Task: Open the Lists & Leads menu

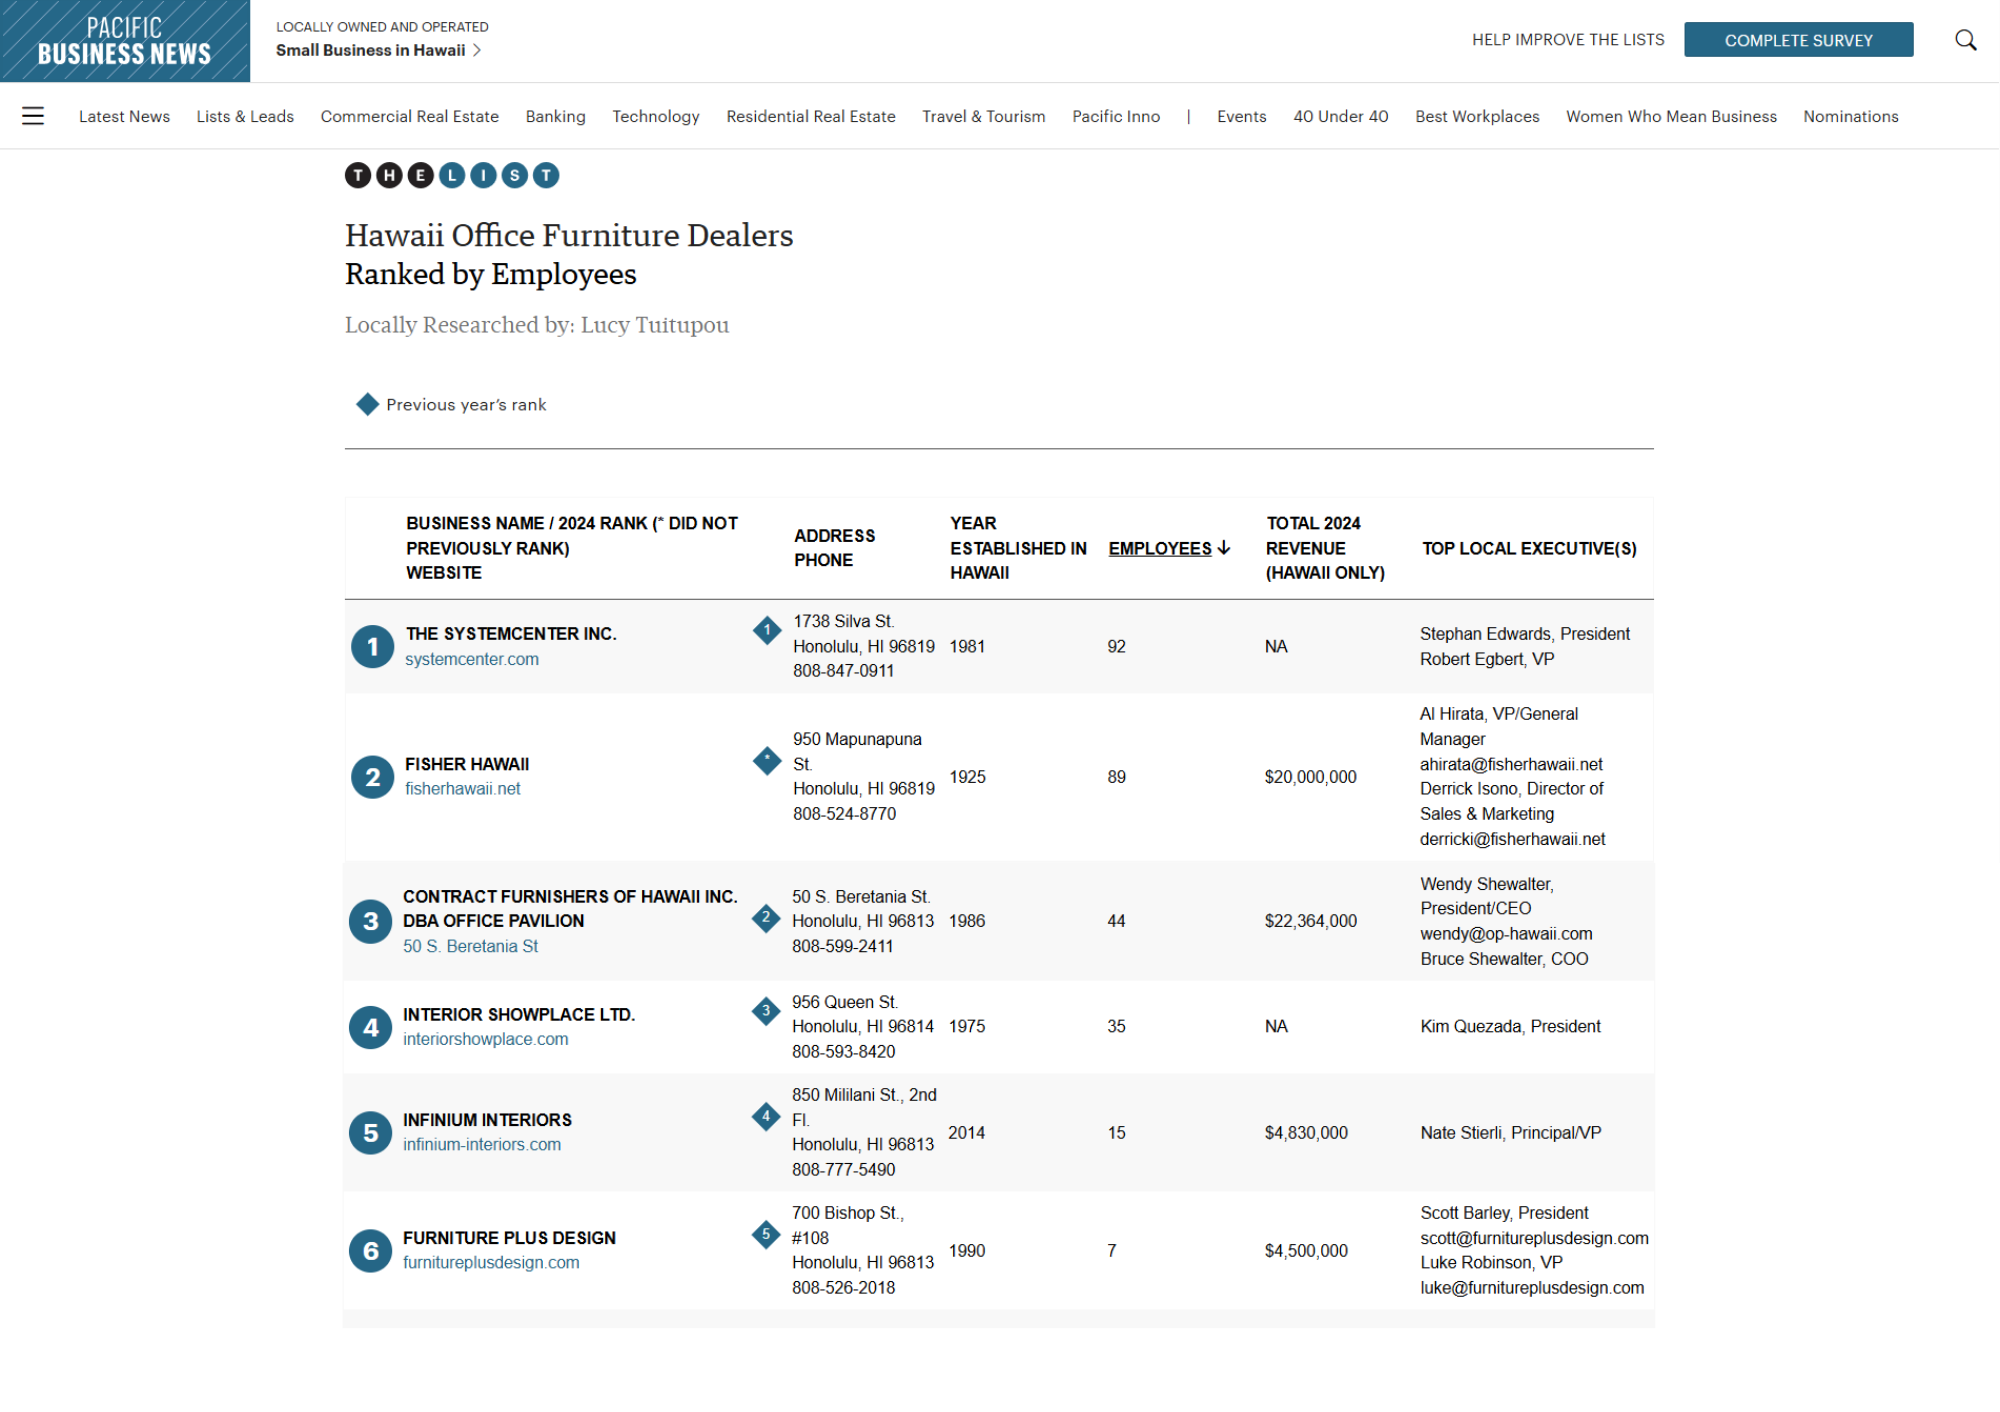Action: coord(245,116)
